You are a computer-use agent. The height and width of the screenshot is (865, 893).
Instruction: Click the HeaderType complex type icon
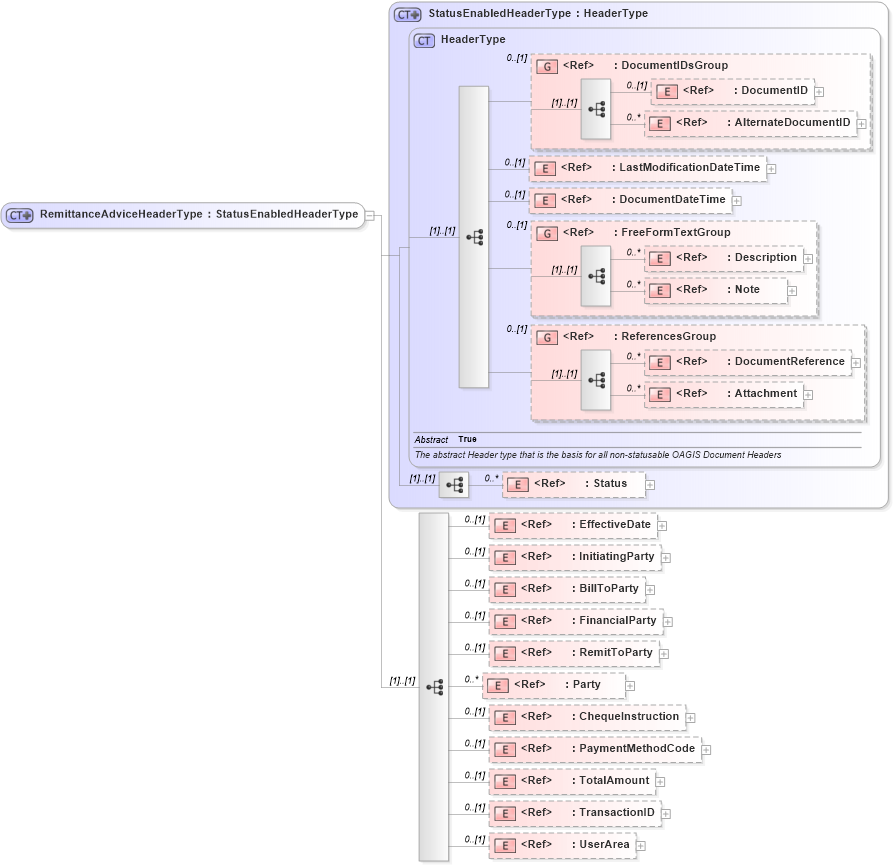click(423, 40)
